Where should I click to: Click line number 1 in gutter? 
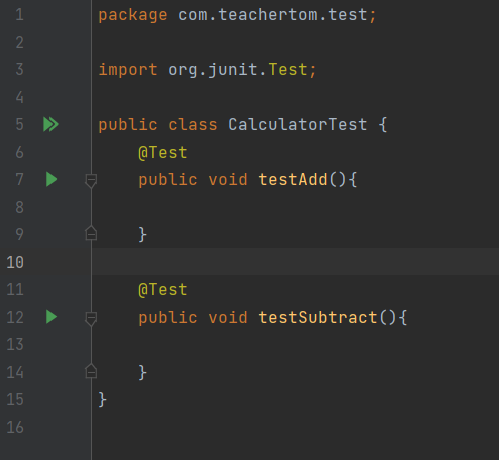(19, 15)
